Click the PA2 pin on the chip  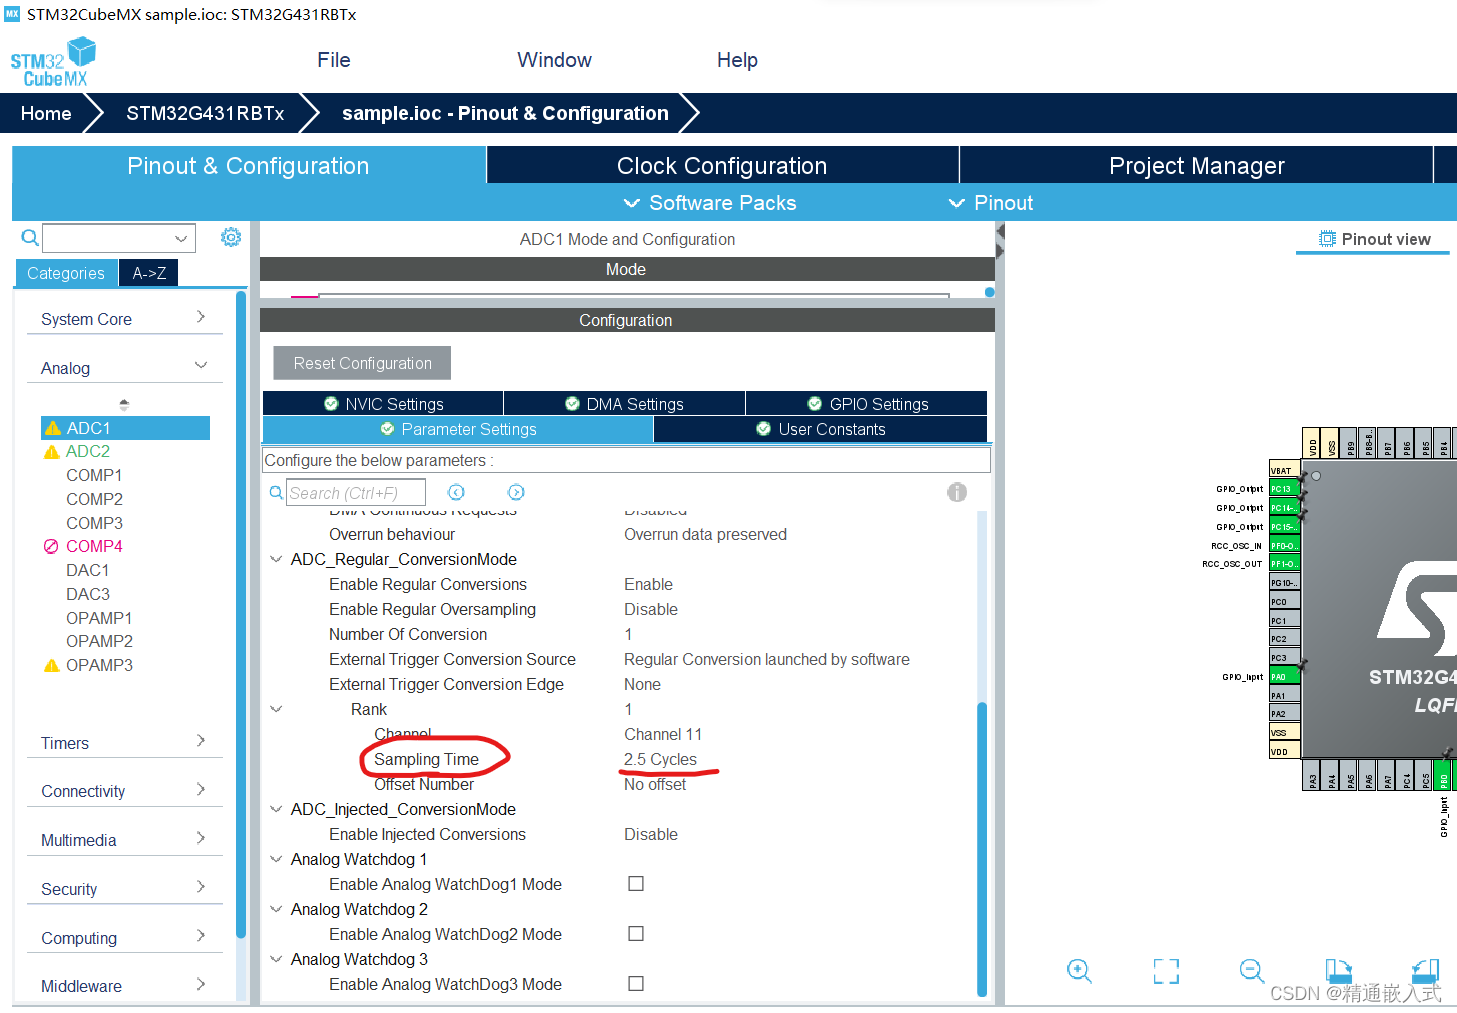(1284, 714)
